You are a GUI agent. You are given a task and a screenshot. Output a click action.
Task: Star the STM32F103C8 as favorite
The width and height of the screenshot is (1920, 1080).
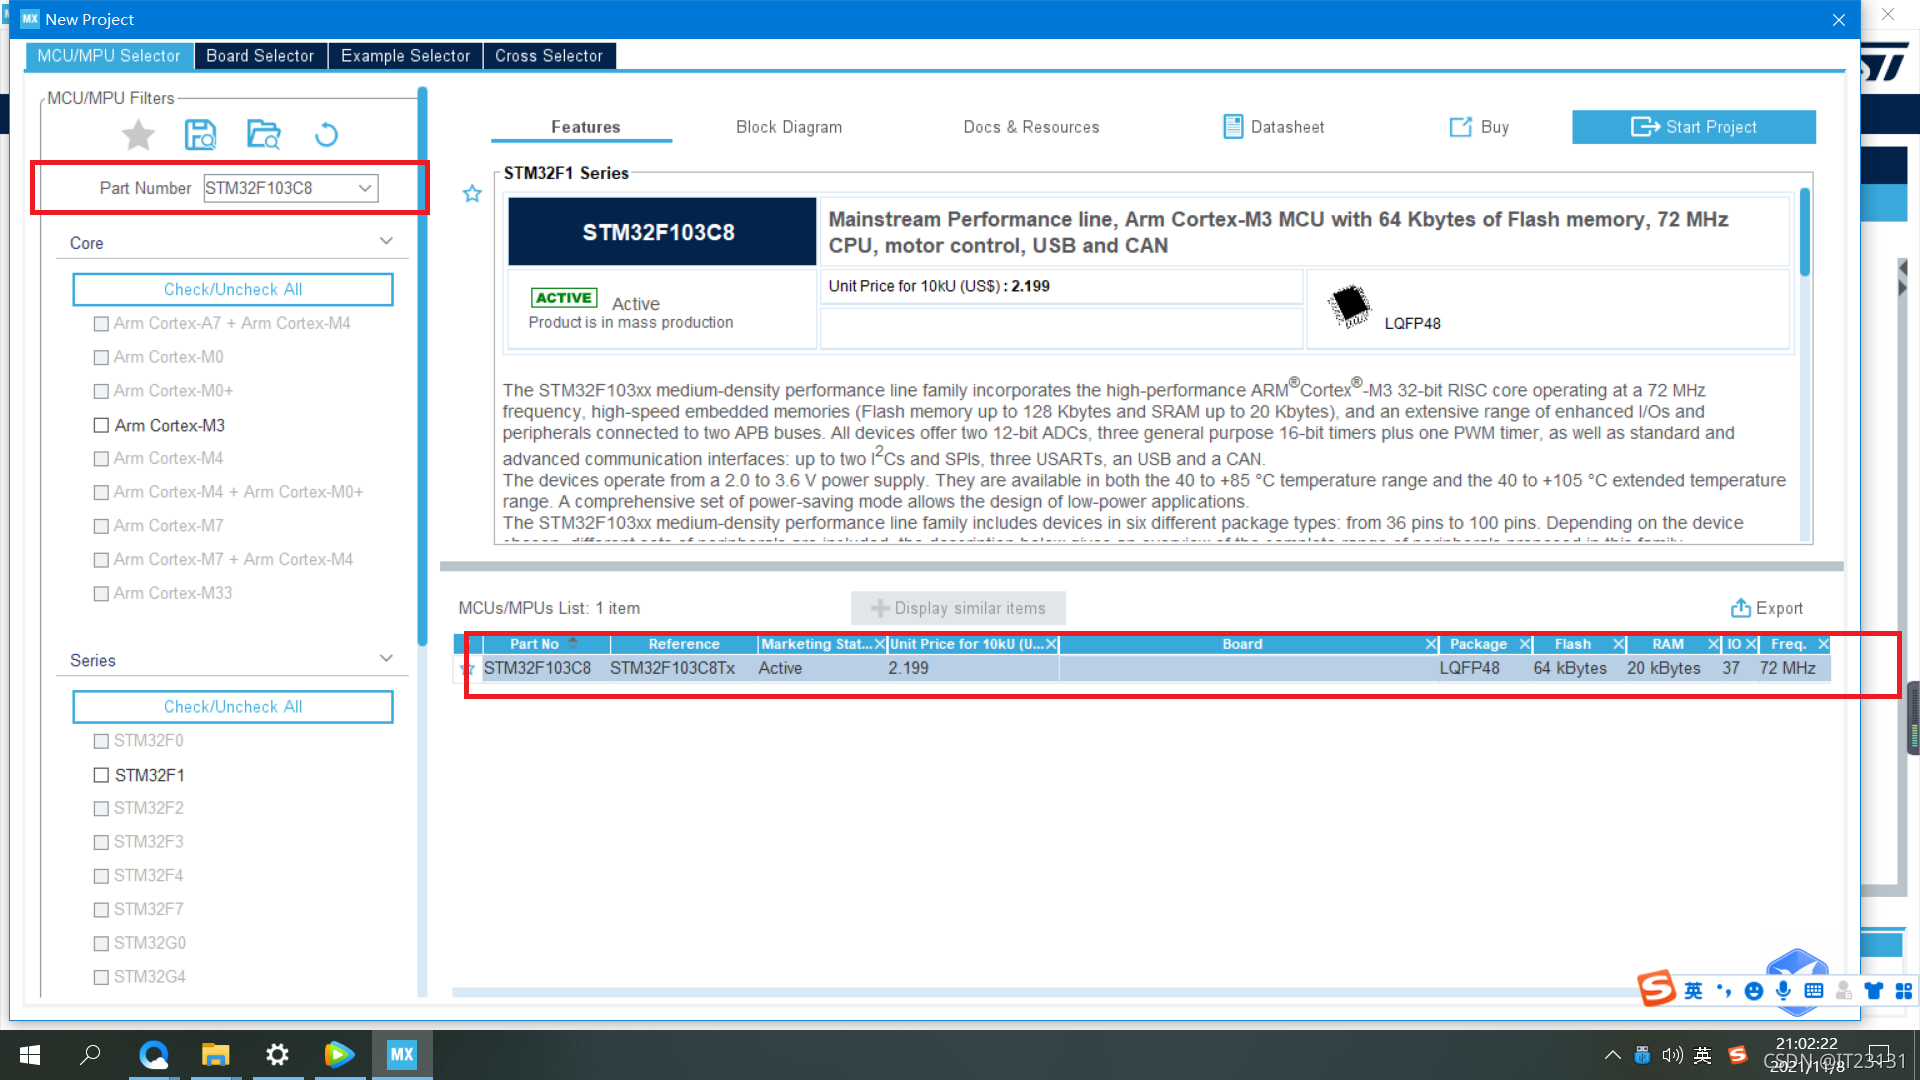click(472, 194)
